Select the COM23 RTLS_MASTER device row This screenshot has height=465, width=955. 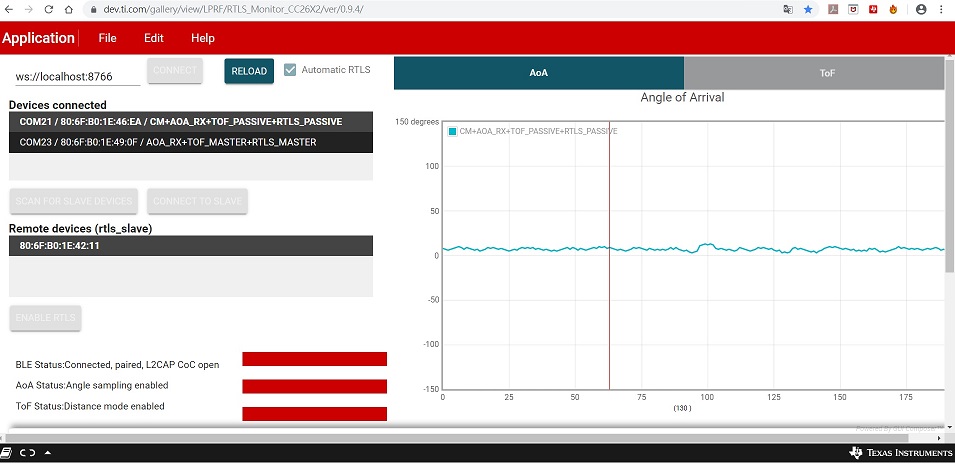point(191,143)
